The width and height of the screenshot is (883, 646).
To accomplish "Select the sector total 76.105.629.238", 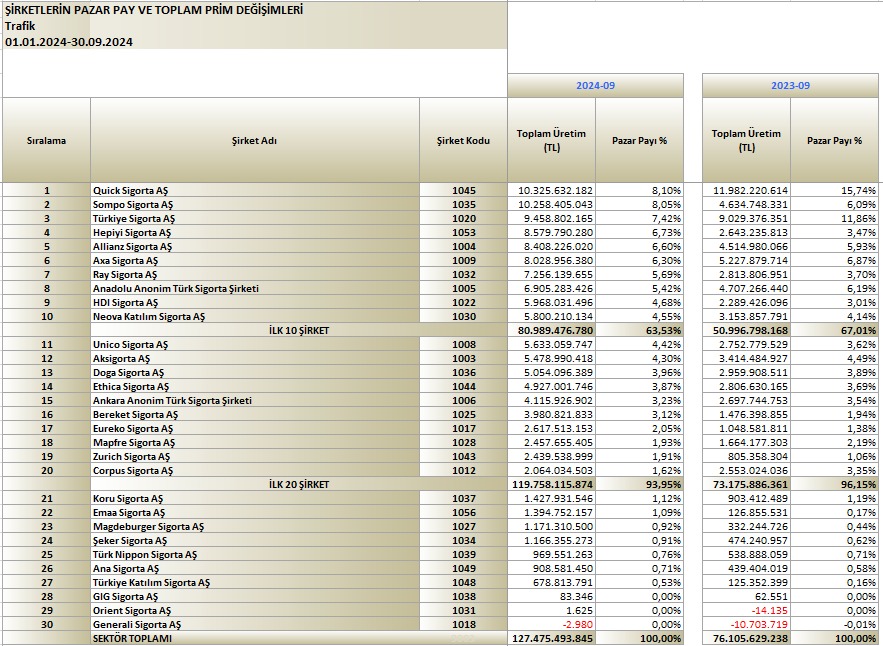I will [747, 638].
